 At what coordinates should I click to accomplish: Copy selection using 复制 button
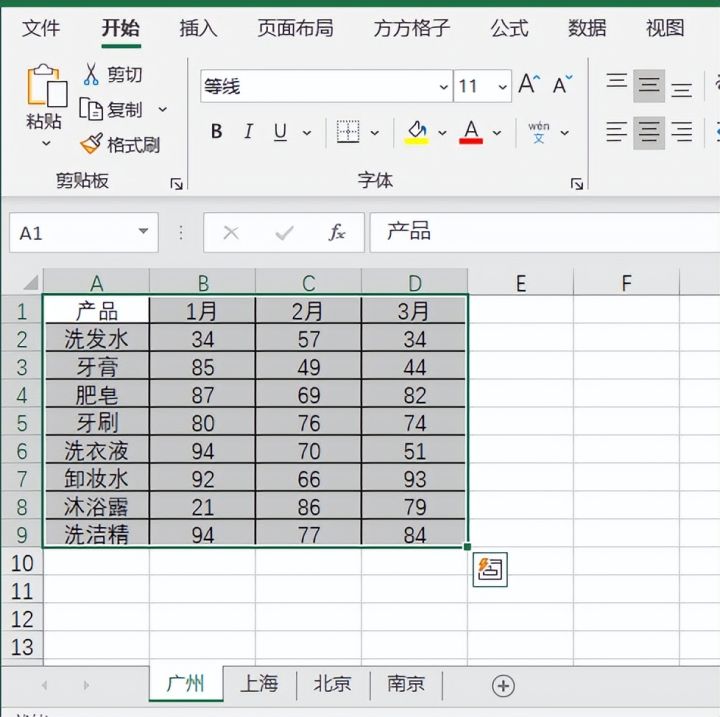click(x=111, y=109)
